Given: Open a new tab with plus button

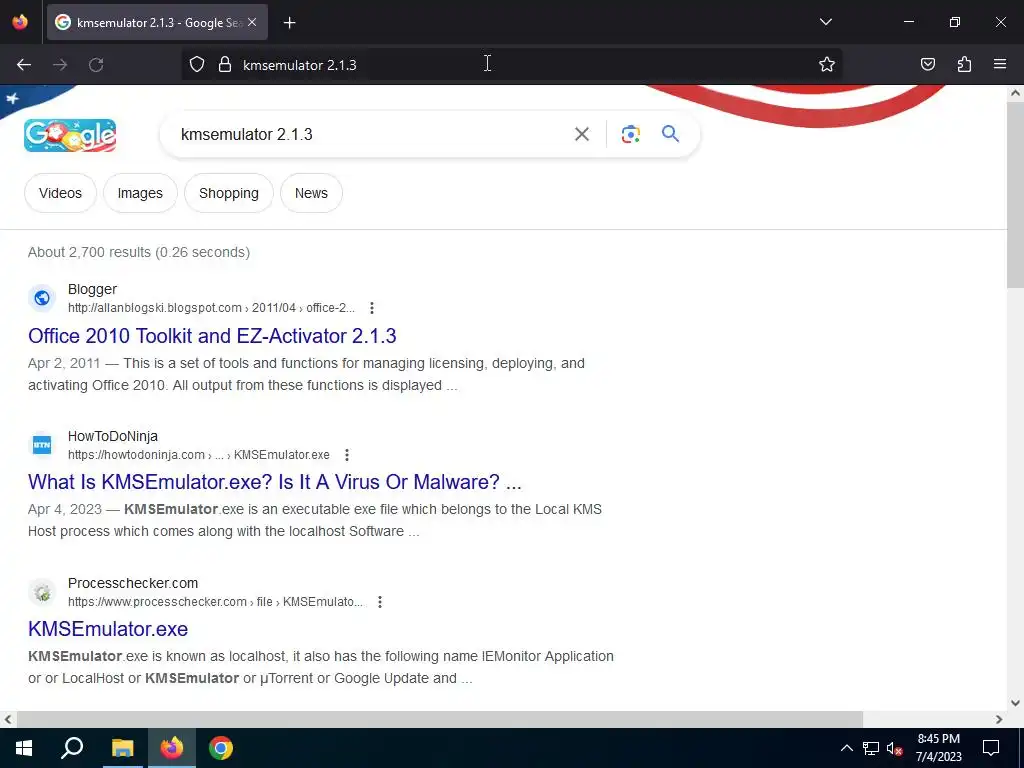Looking at the screenshot, I should click(289, 23).
